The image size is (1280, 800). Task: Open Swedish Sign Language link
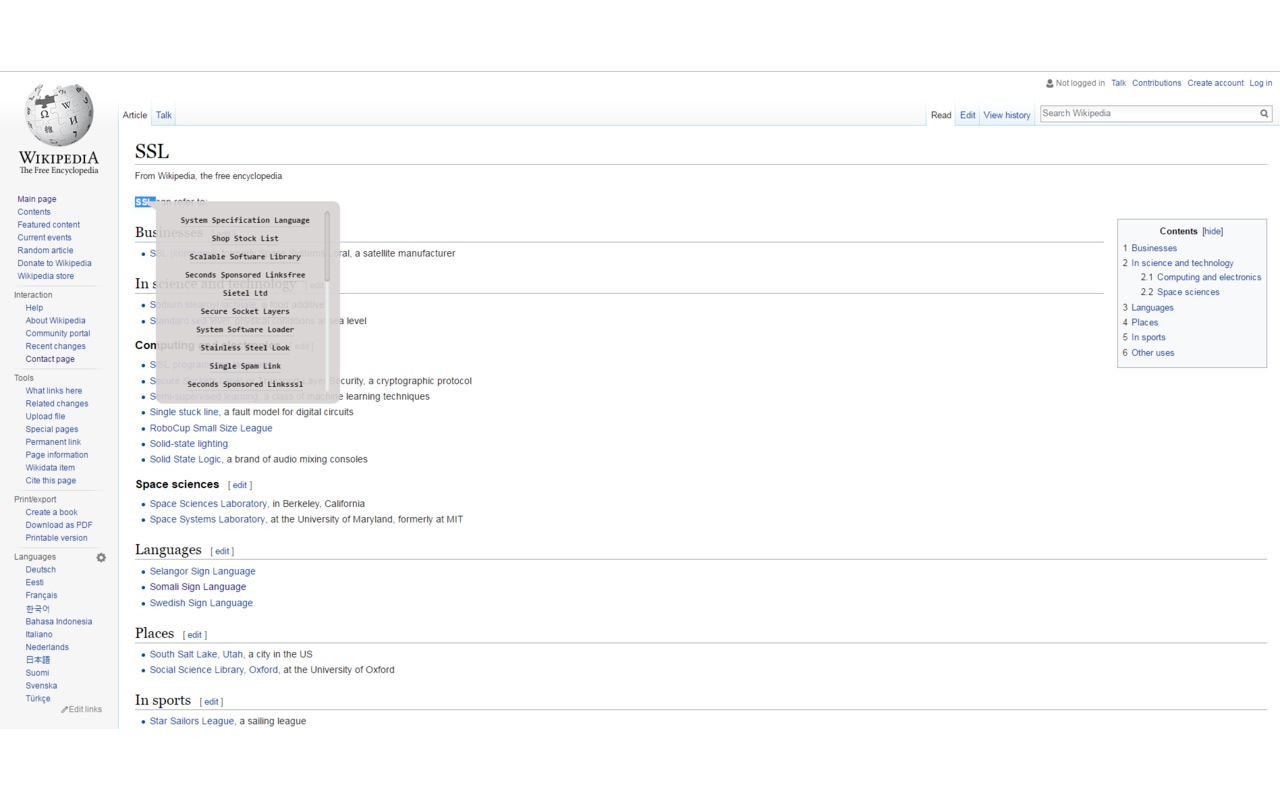click(x=201, y=604)
